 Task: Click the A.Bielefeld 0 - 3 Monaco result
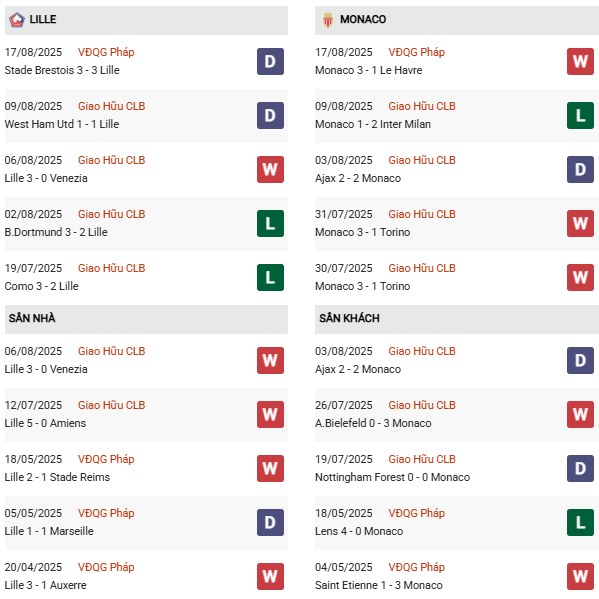pyautogui.click(x=373, y=423)
